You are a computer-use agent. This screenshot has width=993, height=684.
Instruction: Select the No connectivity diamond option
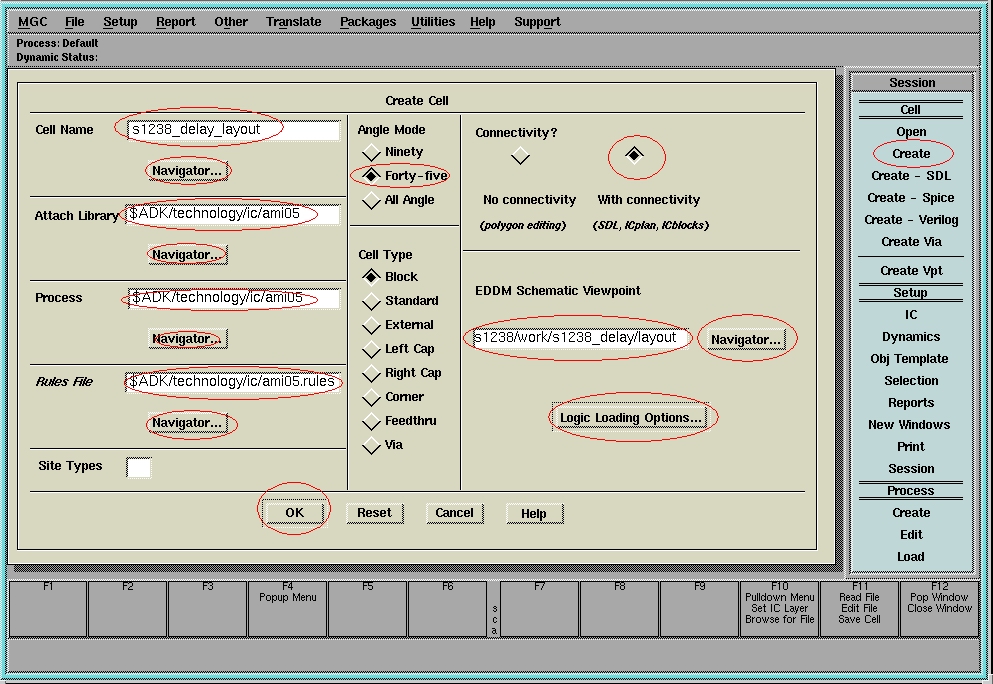coord(520,156)
